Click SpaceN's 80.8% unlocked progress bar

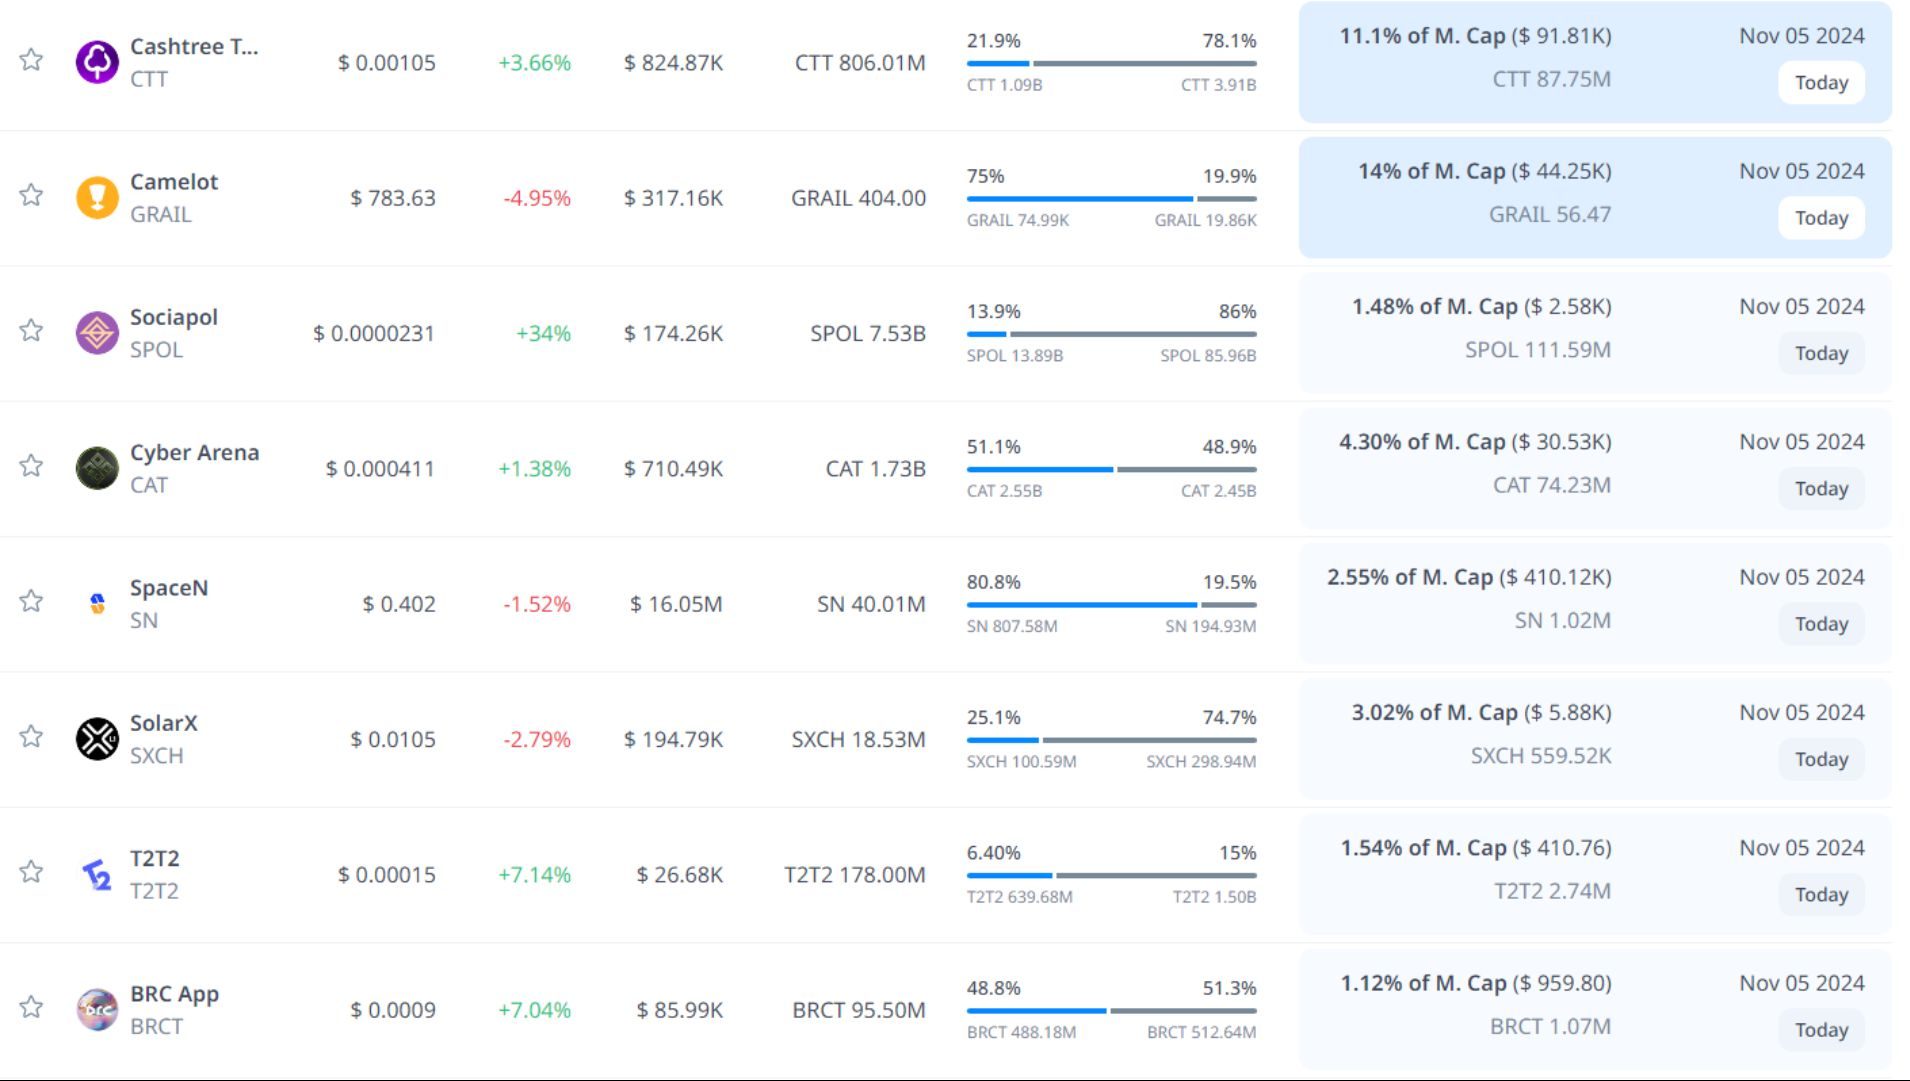tap(1110, 605)
